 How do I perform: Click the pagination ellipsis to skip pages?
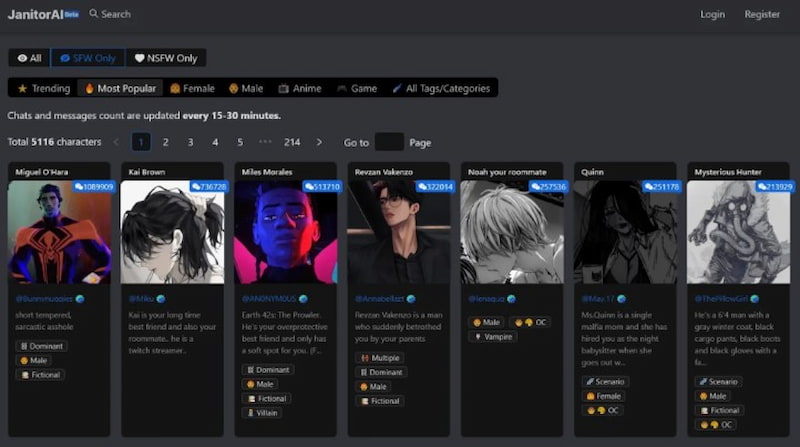[x=265, y=141]
